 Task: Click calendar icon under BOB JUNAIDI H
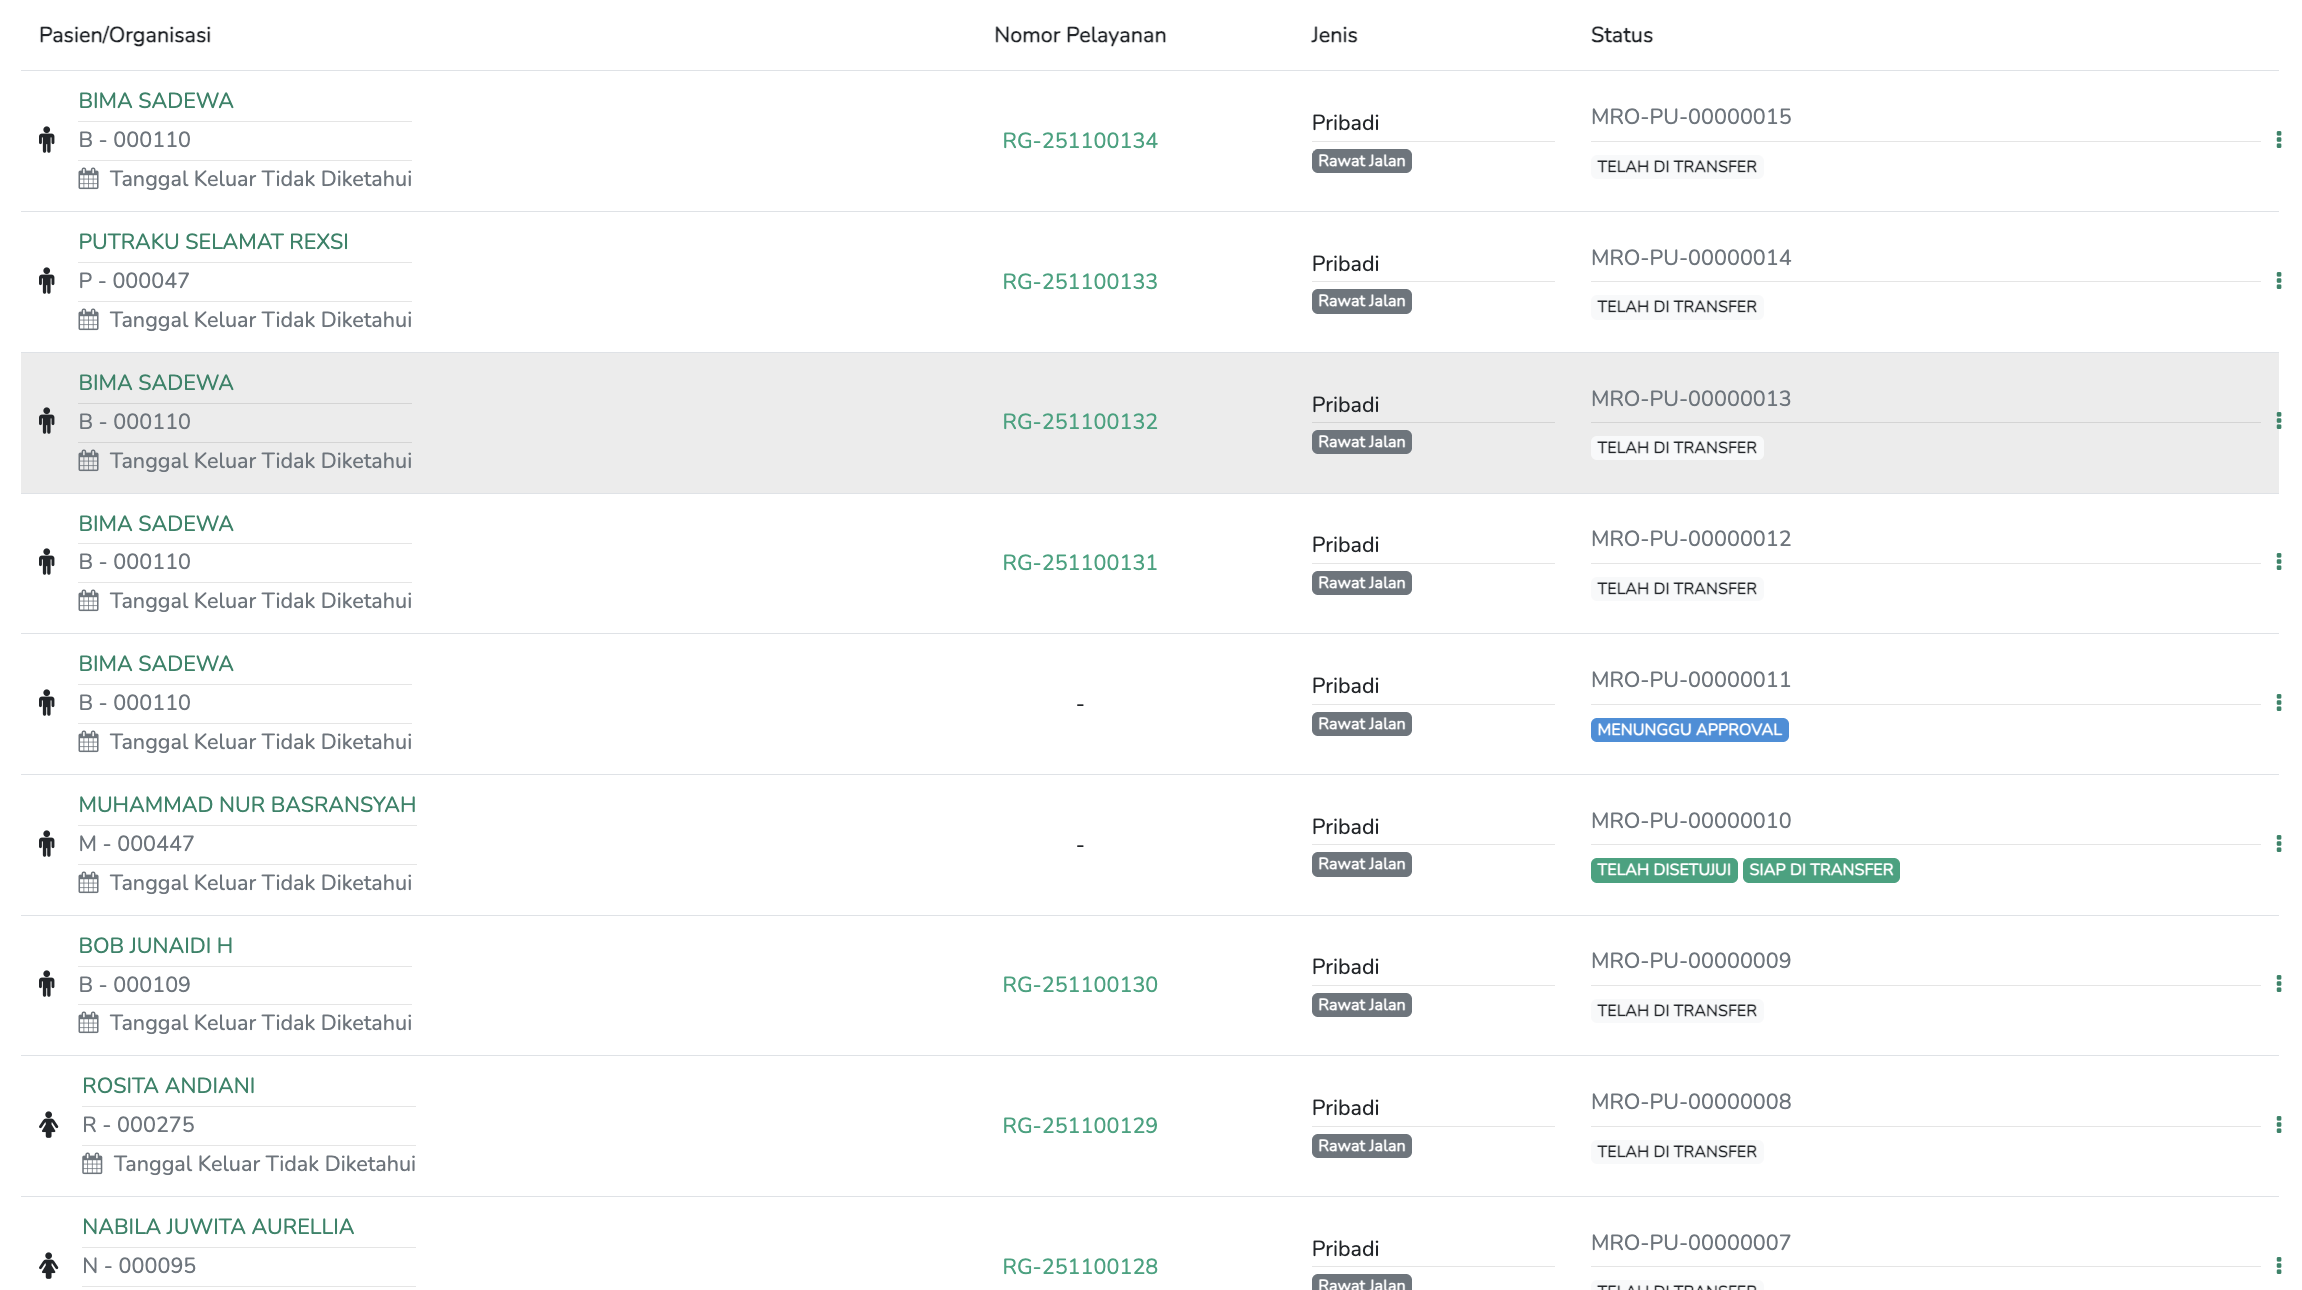click(x=89, y=1023)
